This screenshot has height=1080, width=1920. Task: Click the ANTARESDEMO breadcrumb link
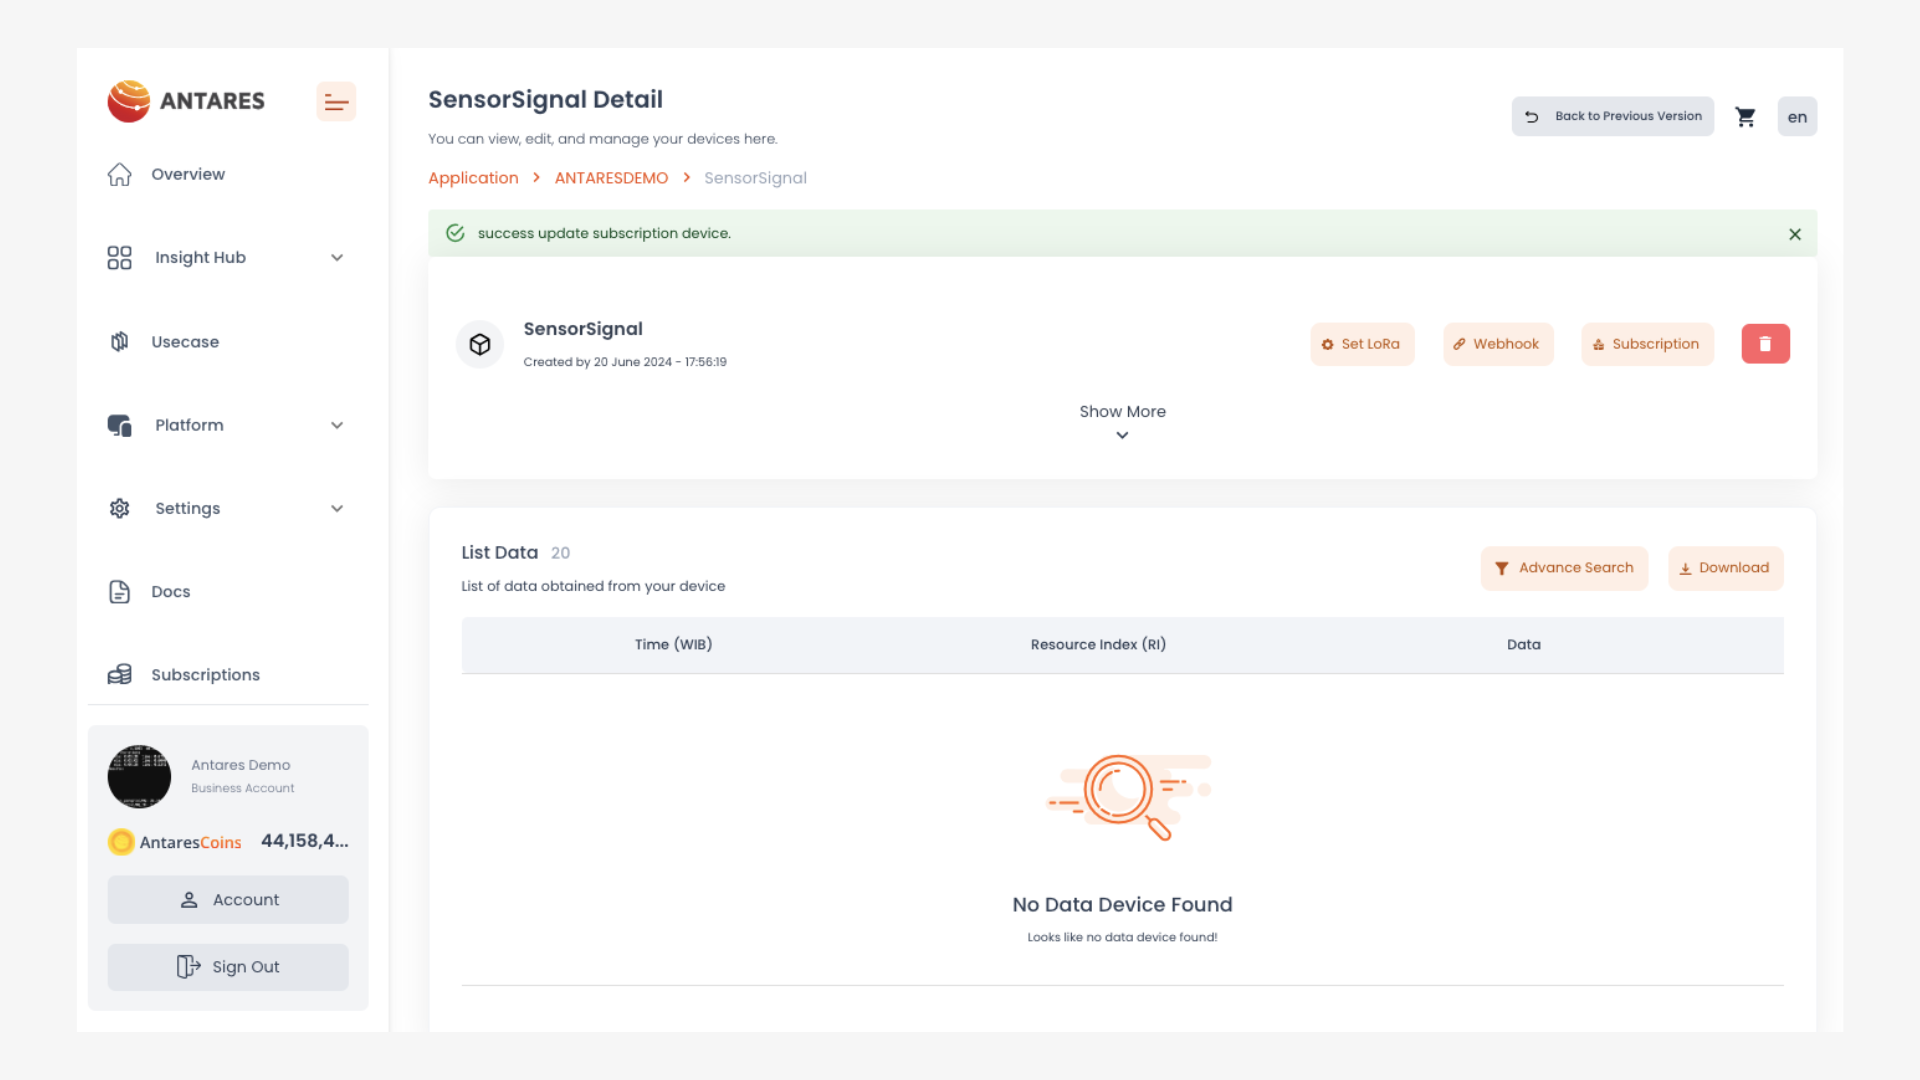point(611,178)
